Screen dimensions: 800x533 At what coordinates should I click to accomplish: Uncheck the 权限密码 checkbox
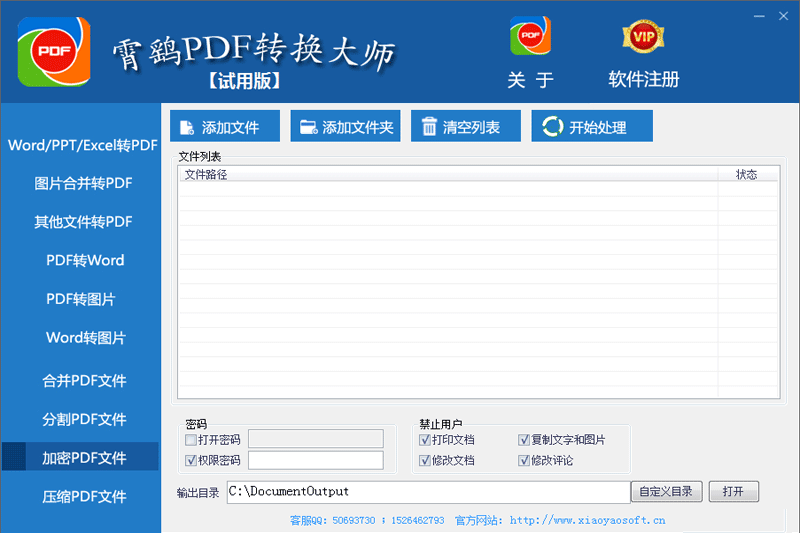pyautogui.click(x=191, y=461)
